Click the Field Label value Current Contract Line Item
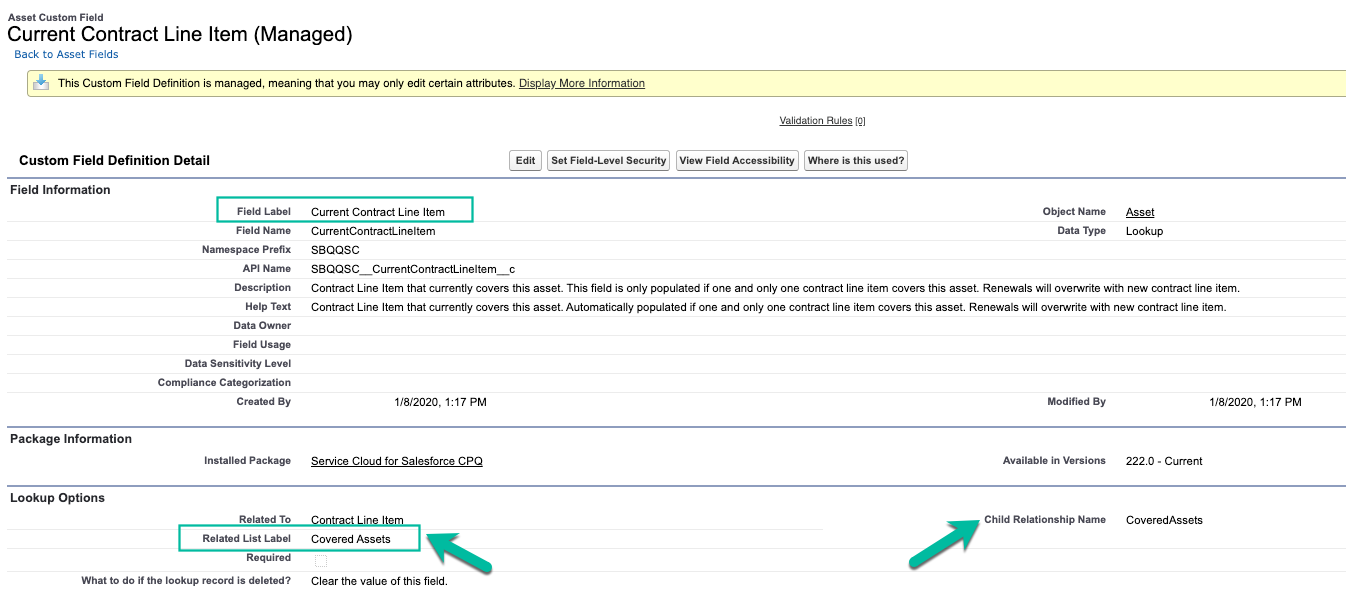1346x604 pixels. (377, 212)
